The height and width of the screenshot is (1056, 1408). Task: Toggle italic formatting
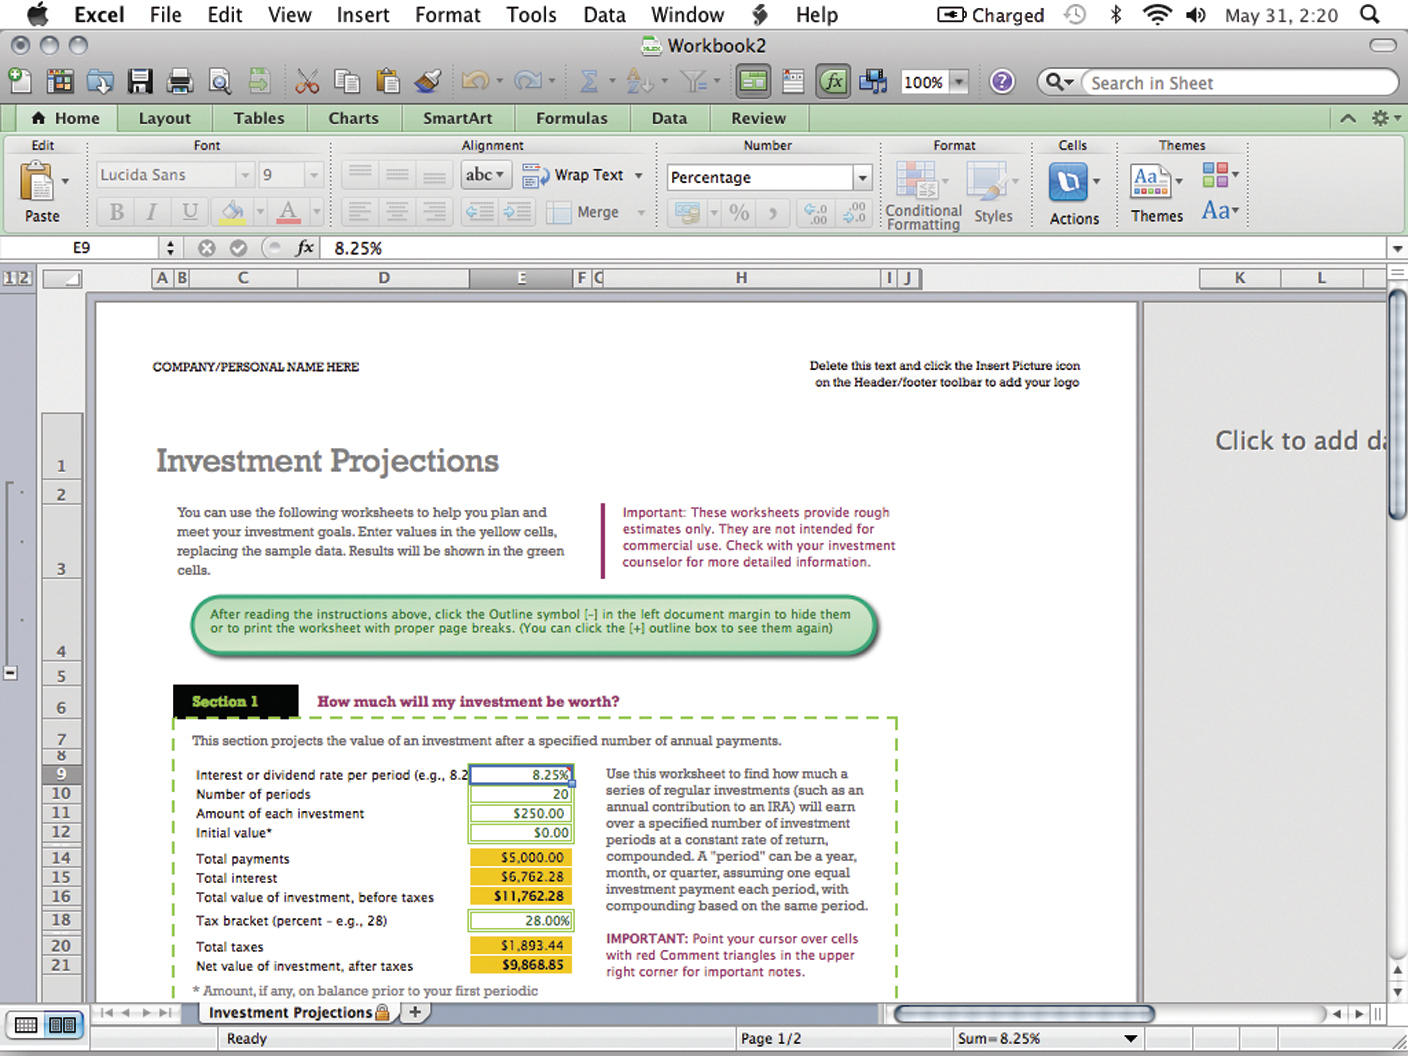click(152, 212)
